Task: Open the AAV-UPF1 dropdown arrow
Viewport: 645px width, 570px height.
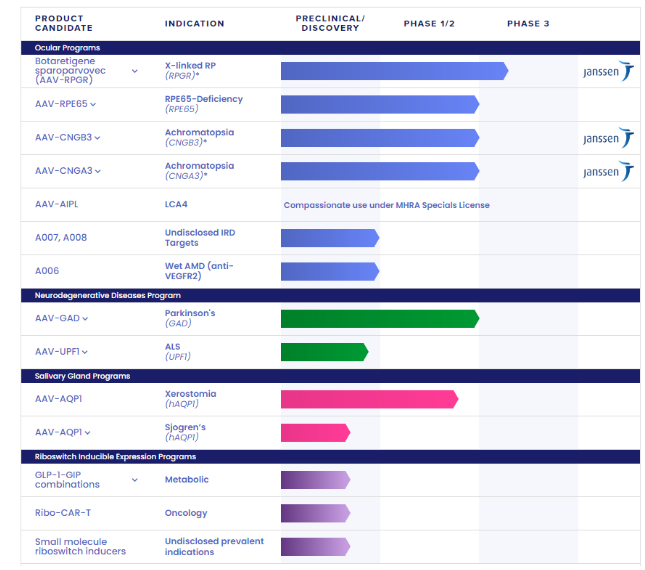Action: (85, 352)
